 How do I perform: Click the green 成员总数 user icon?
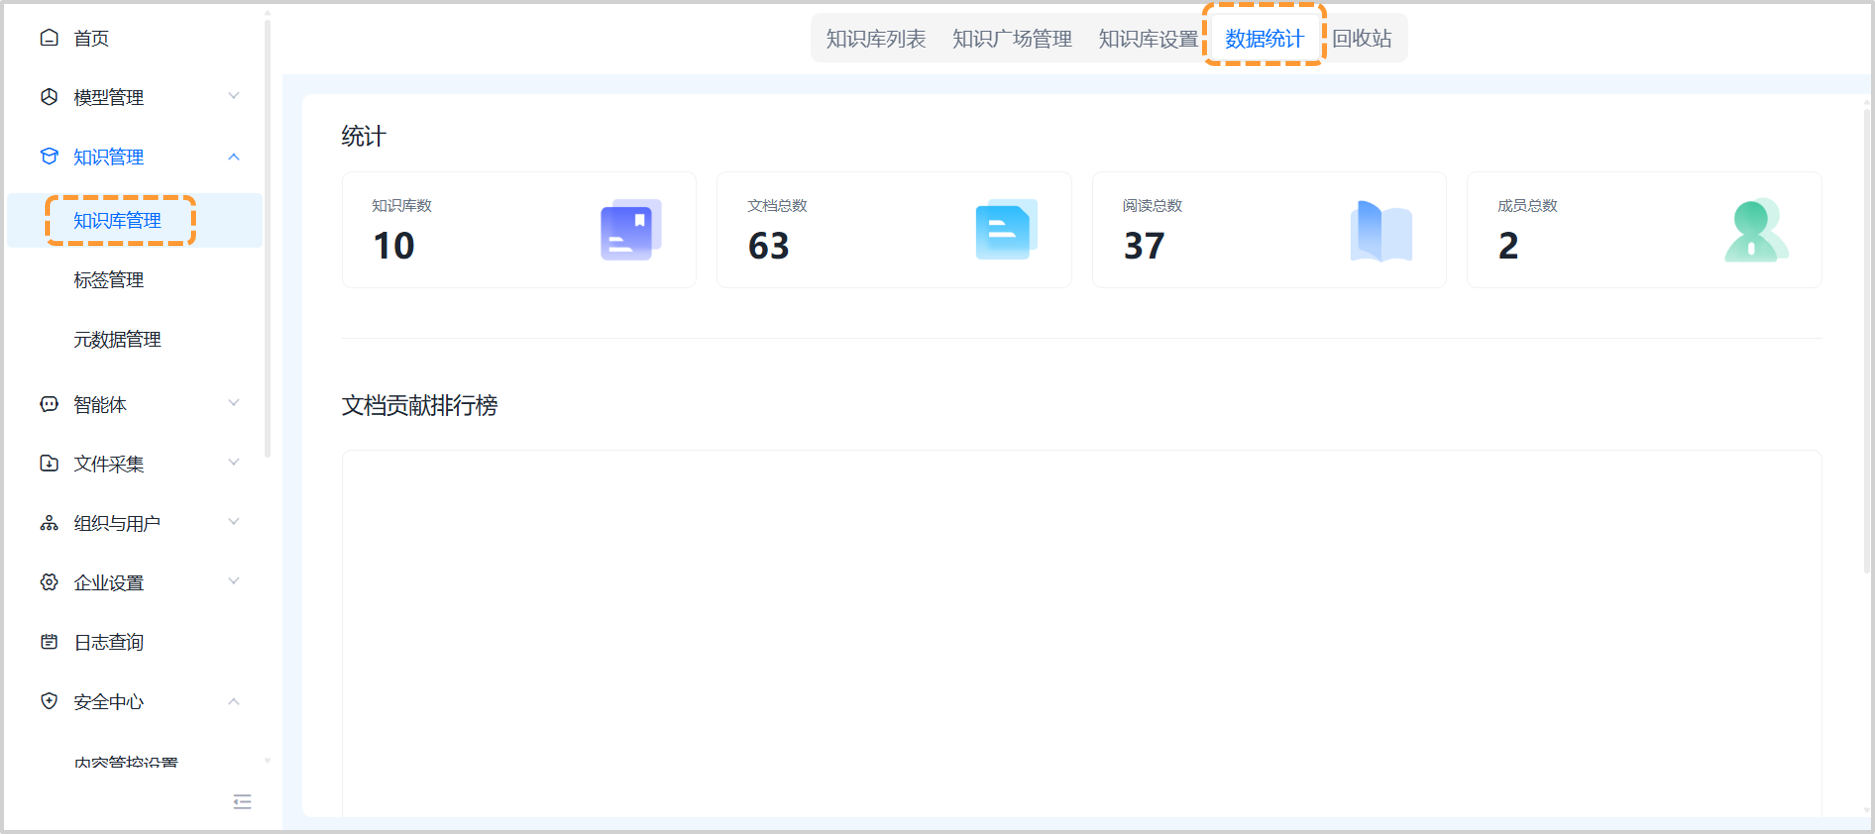(1756, 230)
